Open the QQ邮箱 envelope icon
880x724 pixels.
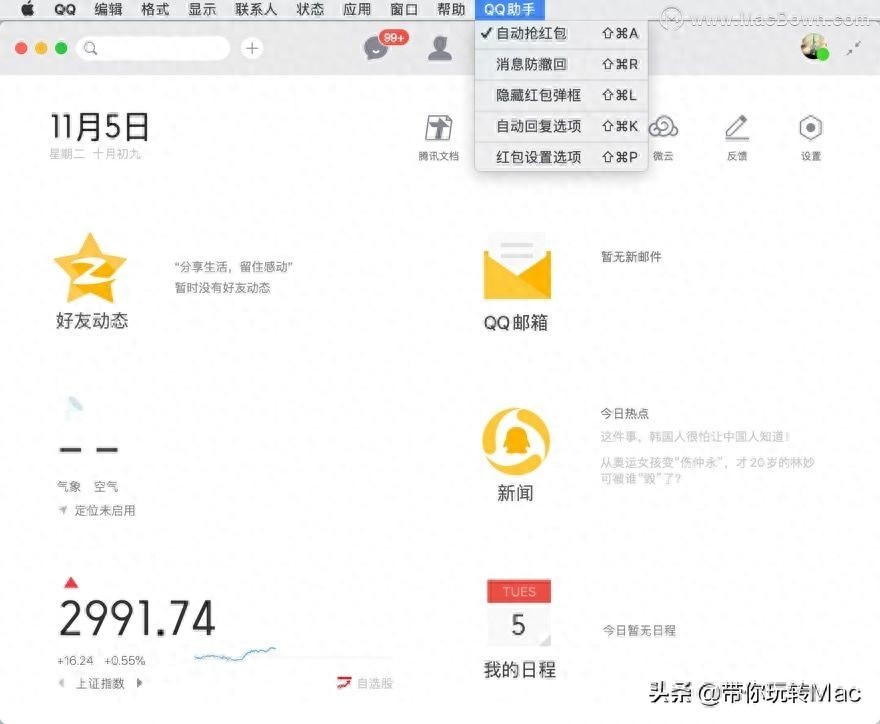point(516,268)
